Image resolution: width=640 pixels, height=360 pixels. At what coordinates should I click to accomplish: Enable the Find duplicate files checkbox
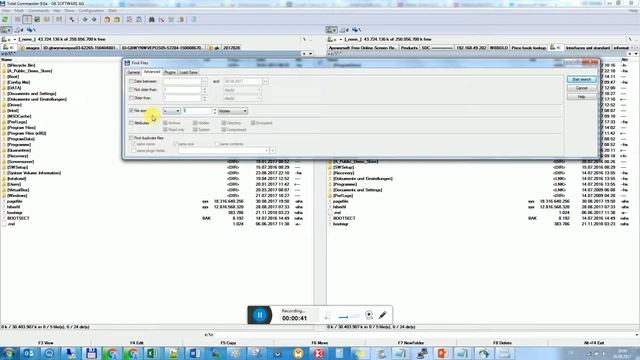131,138
